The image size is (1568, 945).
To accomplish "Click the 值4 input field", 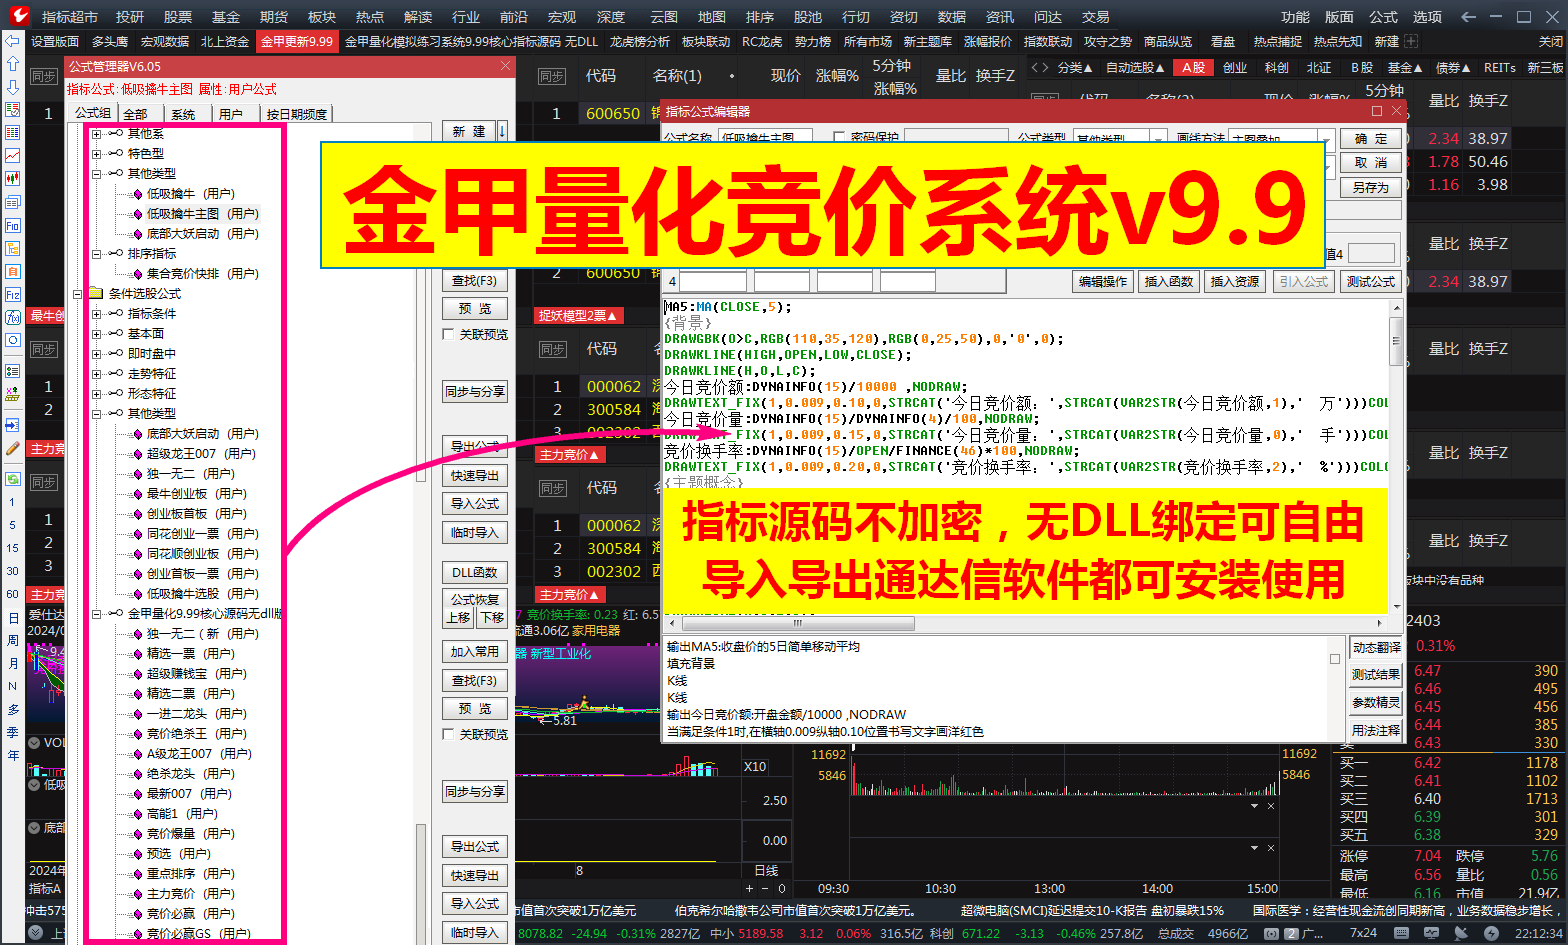I will point(1371,253).
